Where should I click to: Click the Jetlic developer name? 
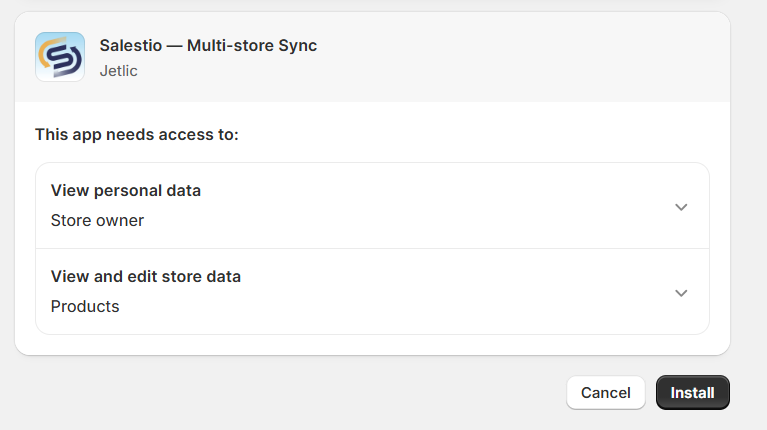coord(118,71)
